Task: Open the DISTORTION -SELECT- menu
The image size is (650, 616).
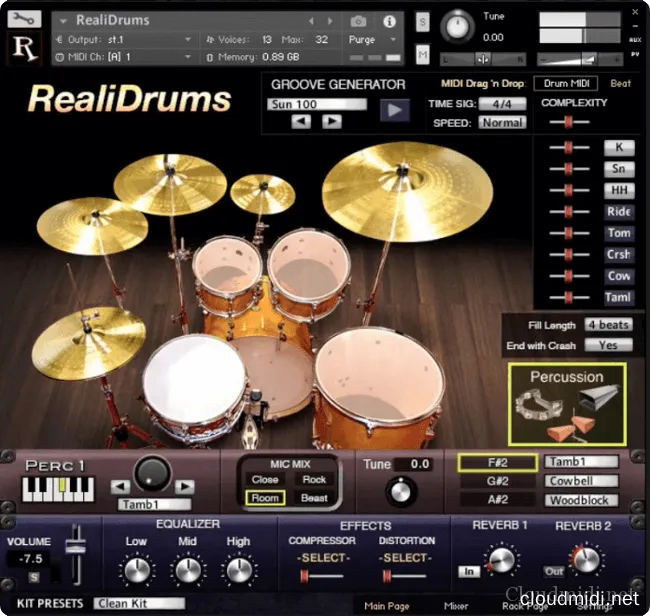Action: 405,558
